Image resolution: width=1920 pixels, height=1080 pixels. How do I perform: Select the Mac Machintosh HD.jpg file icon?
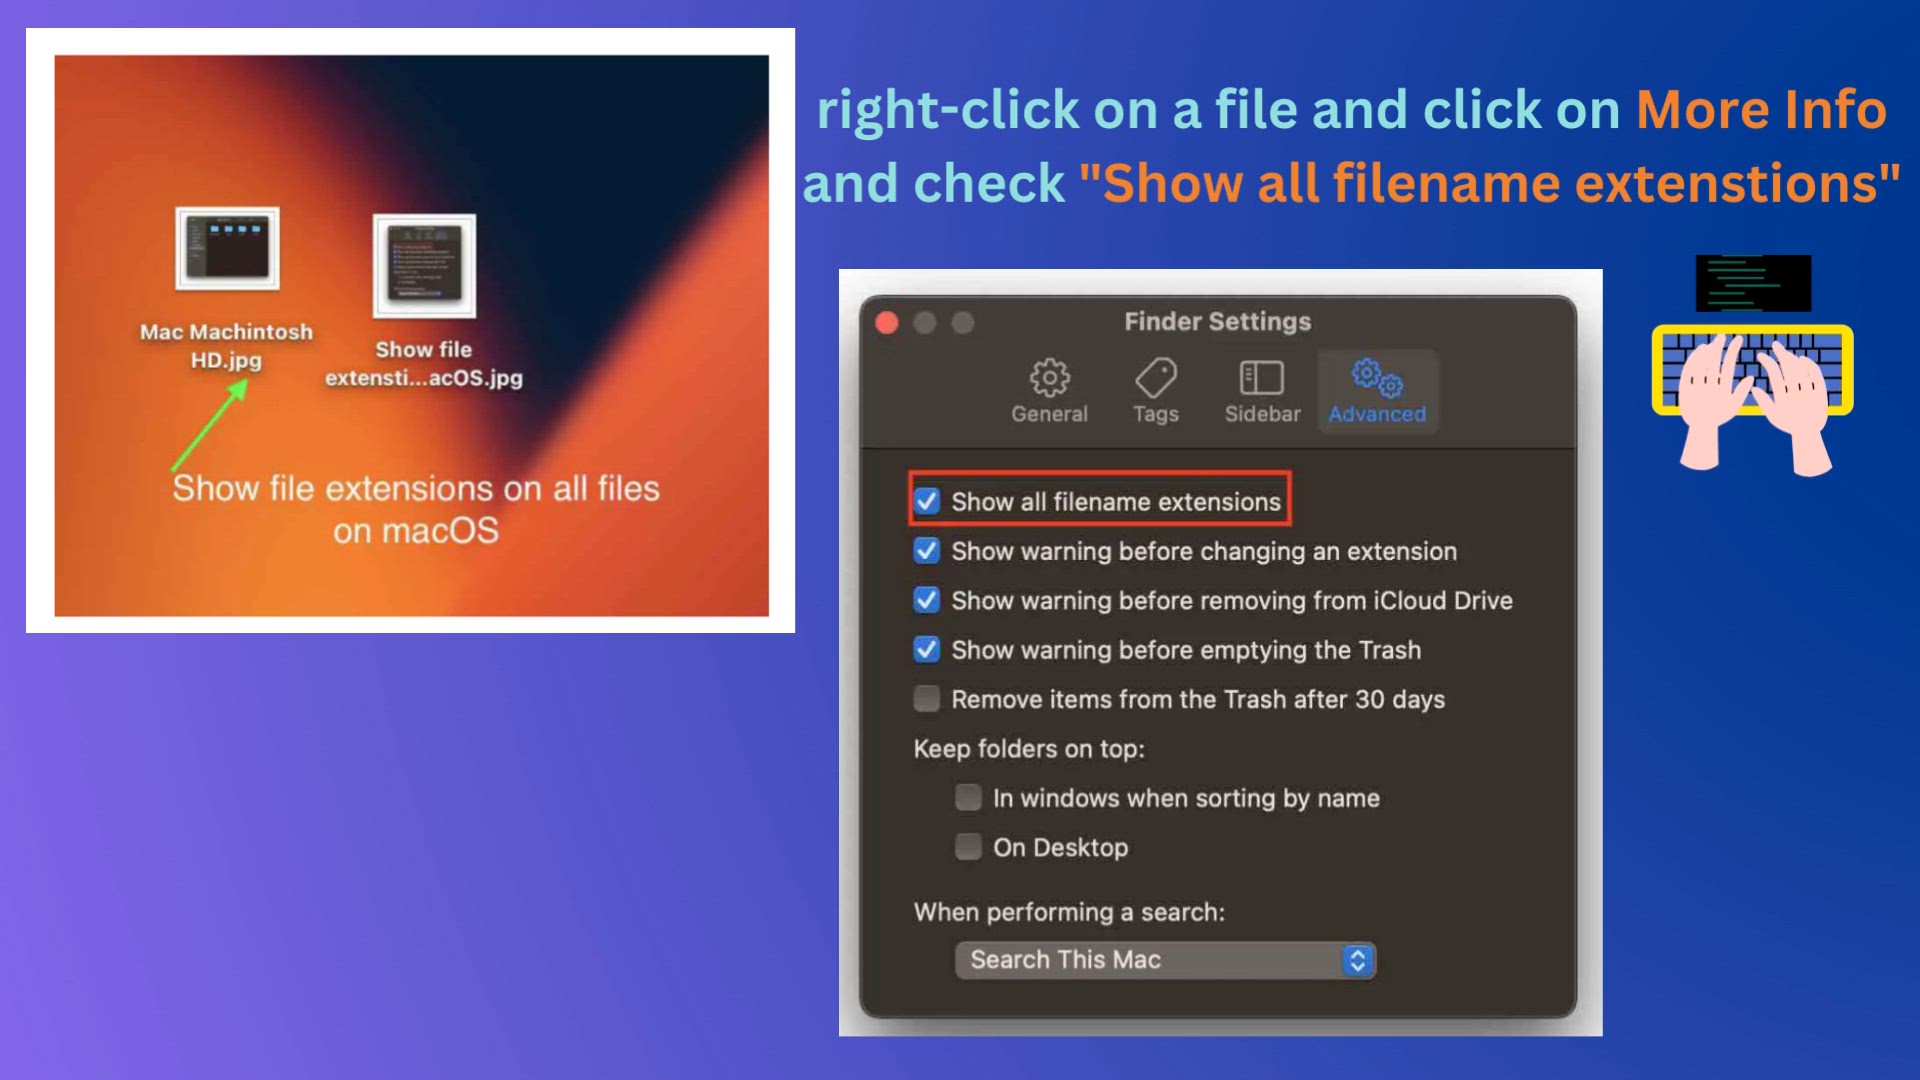[x=227, y=248]
